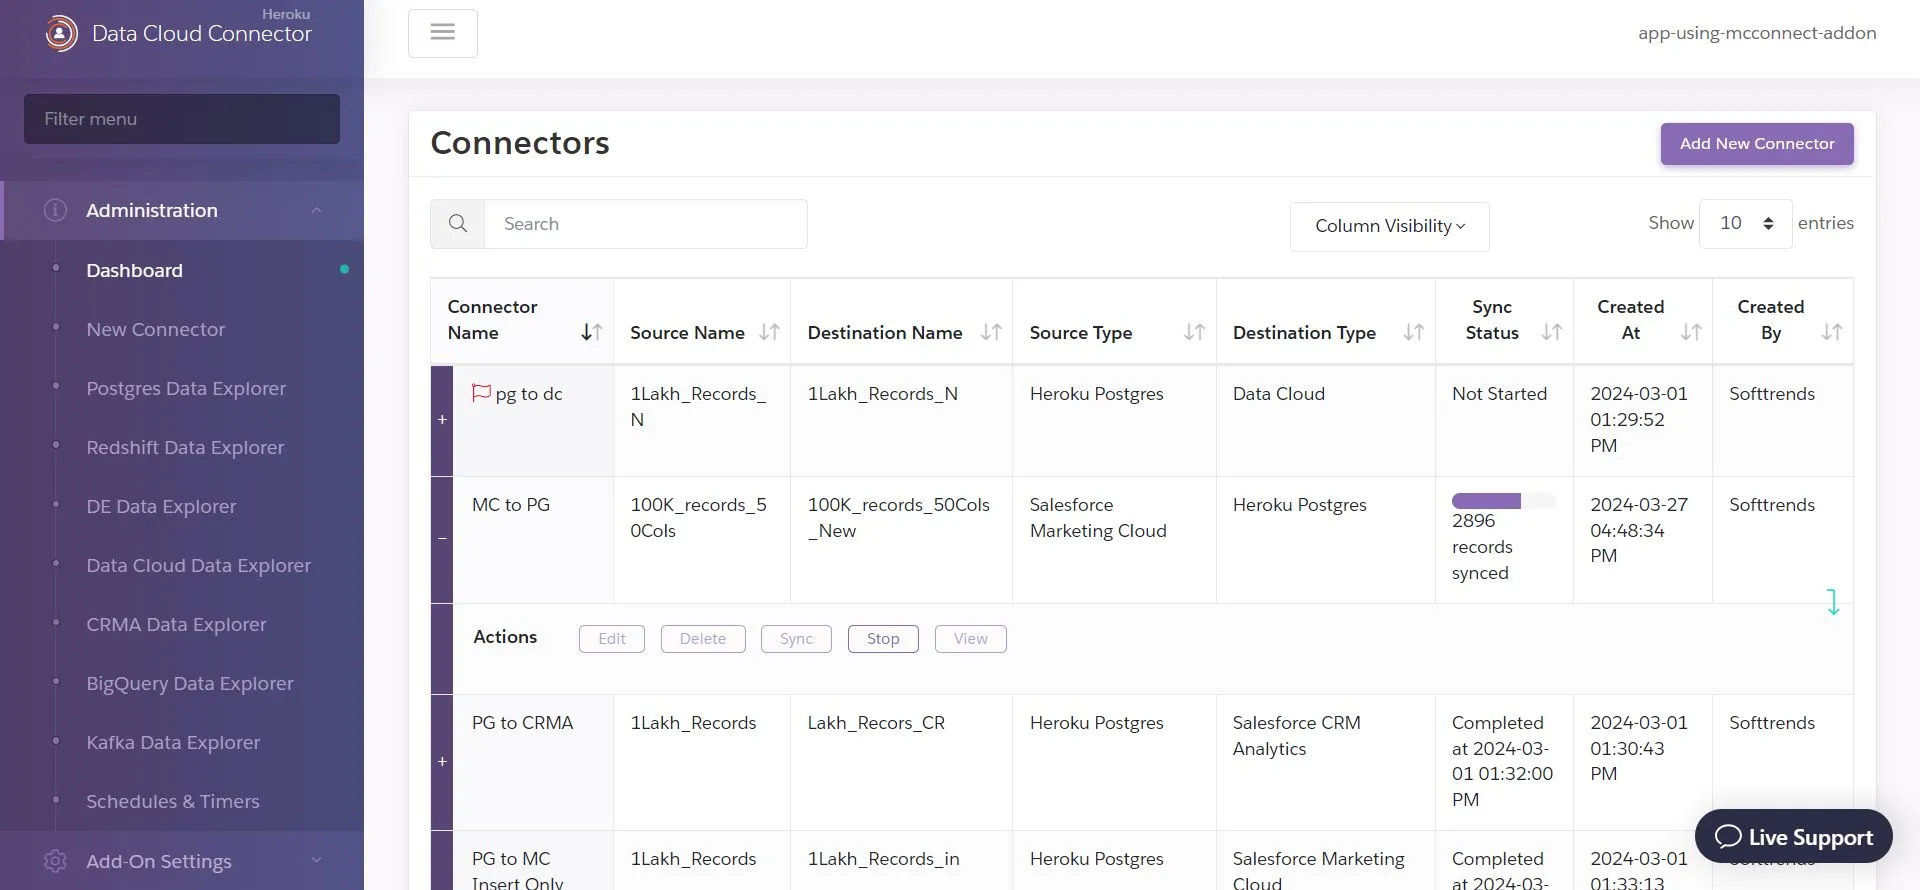Image resolution: width=1920 pixels, height=890 pixels.
Task: Click the Add-On Settings gear icon
Action: (x=55, y=861)
